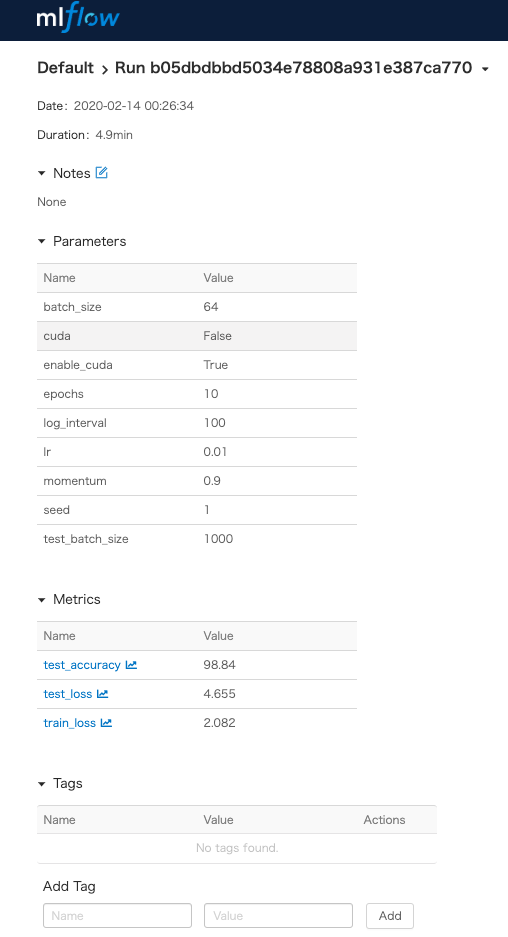Collapse the Notes section
Image resolution: width=508 pixels, height=937 pixels.
(42, 173)
